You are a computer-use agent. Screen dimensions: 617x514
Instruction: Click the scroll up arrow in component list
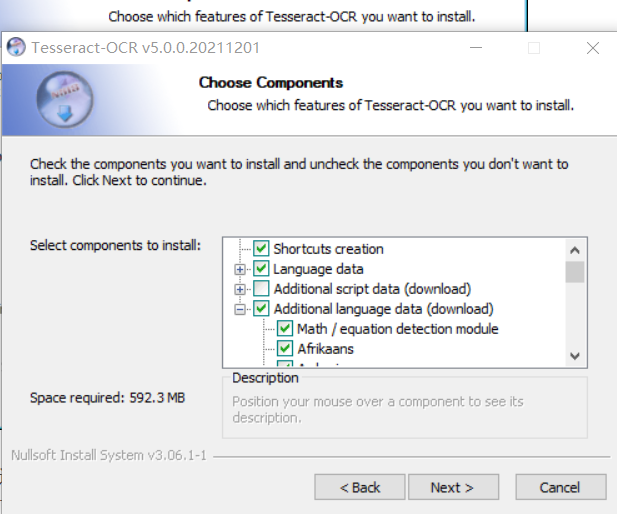click(575, 250)
